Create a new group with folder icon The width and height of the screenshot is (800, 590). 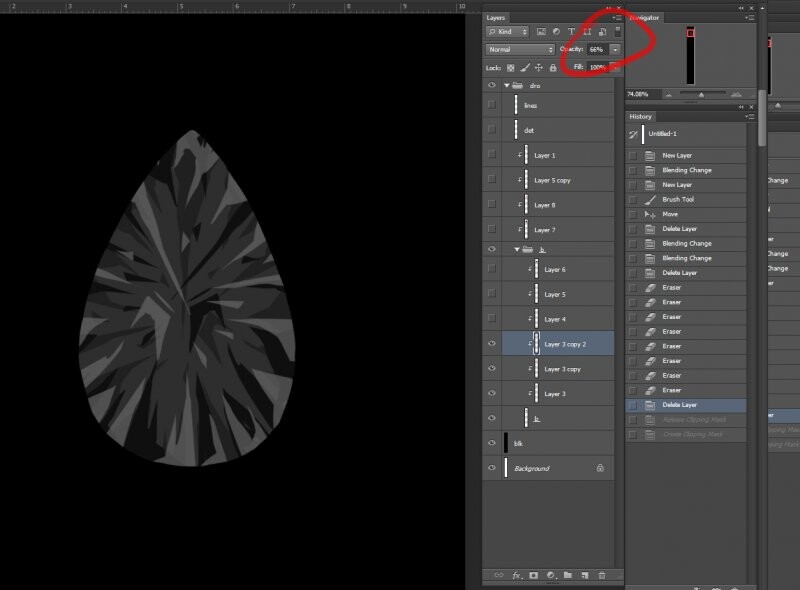(x=567, y=576)
